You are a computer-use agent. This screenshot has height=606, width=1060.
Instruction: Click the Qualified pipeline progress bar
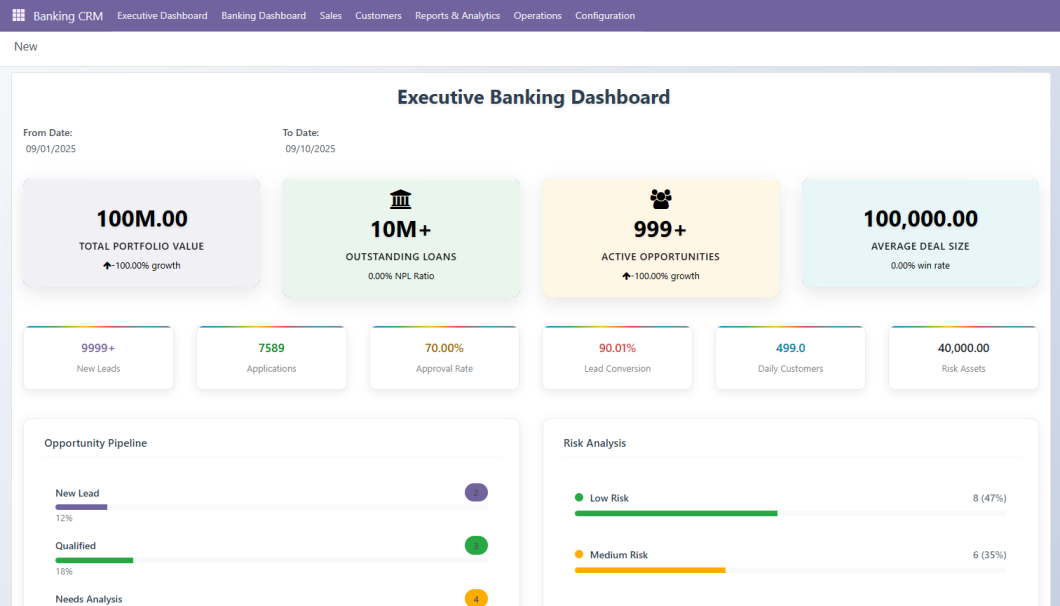click(x=271, y=560)
